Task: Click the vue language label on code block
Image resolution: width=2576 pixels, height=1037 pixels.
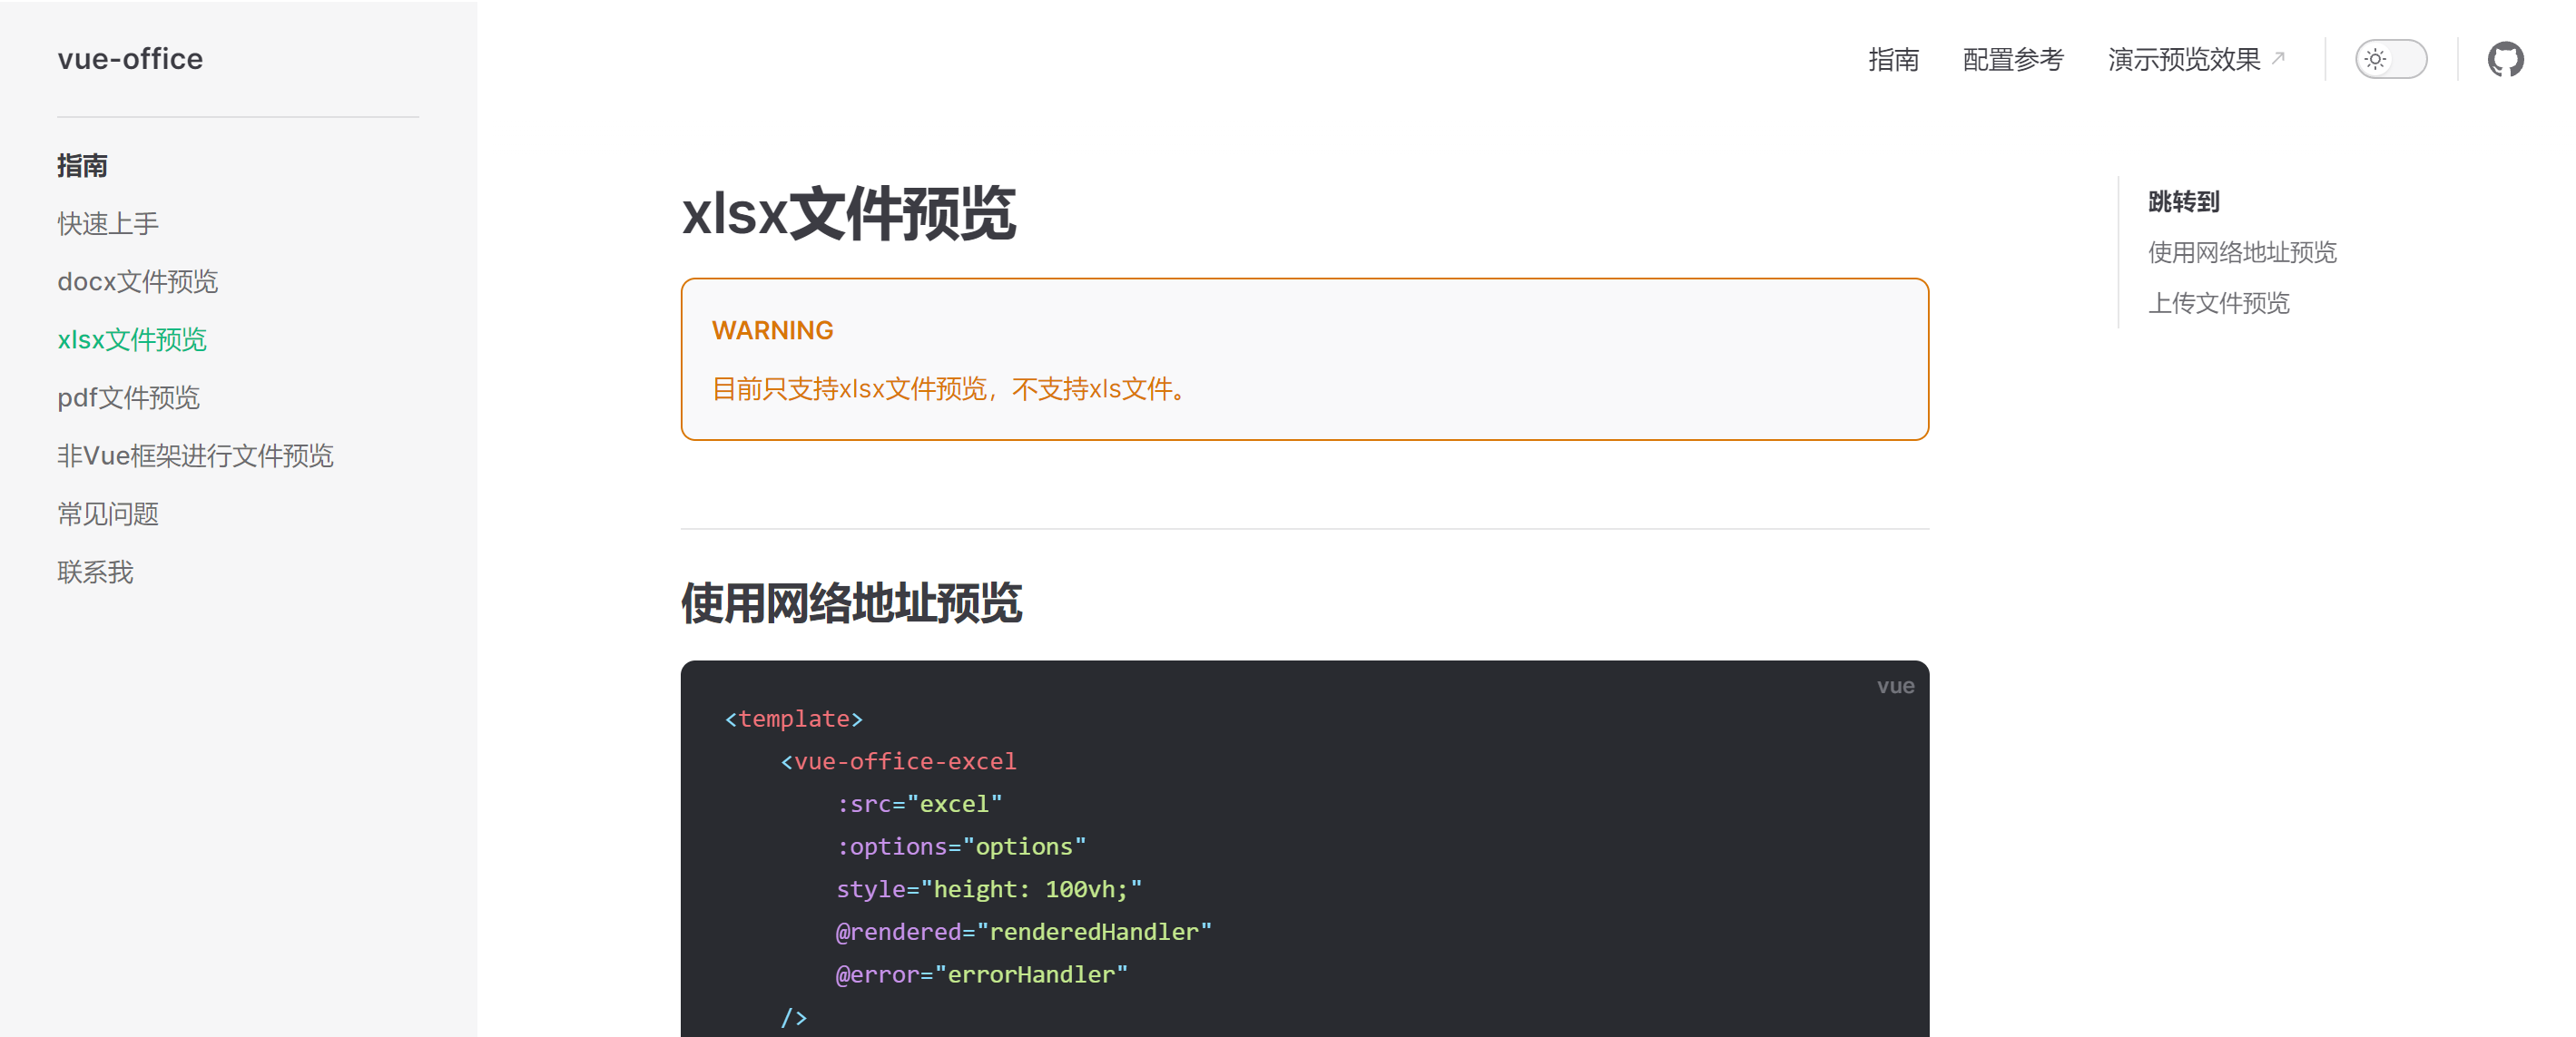Action: click(x=1895, y=686)
